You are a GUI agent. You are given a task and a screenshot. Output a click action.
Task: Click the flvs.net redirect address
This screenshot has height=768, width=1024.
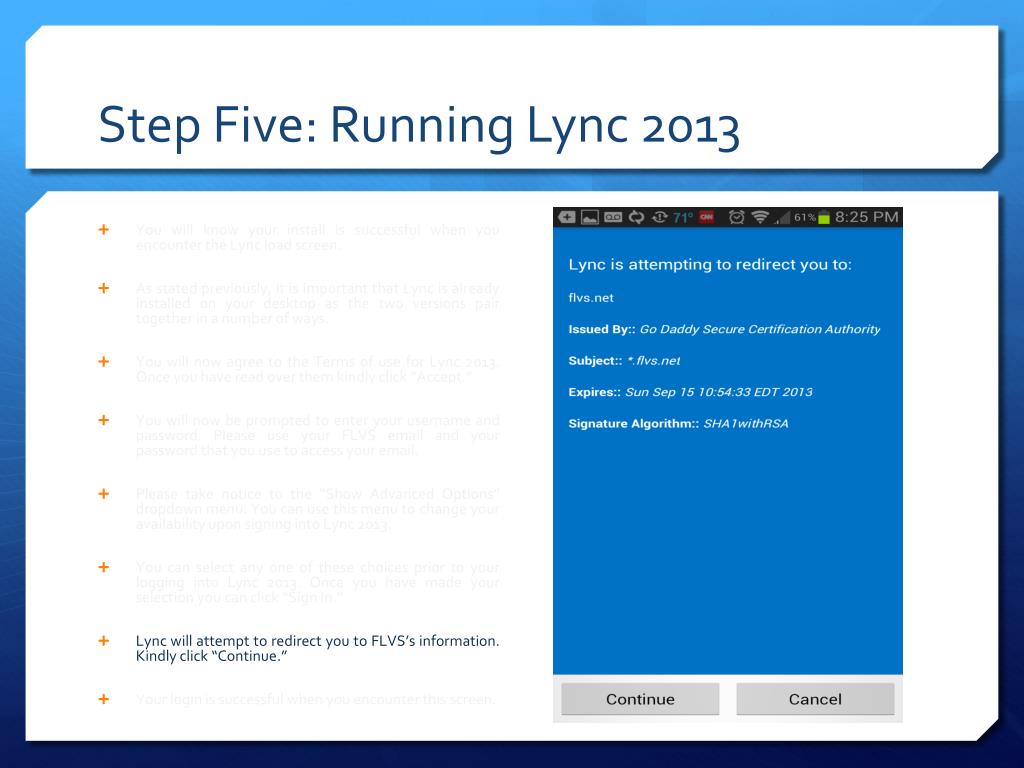591,298
